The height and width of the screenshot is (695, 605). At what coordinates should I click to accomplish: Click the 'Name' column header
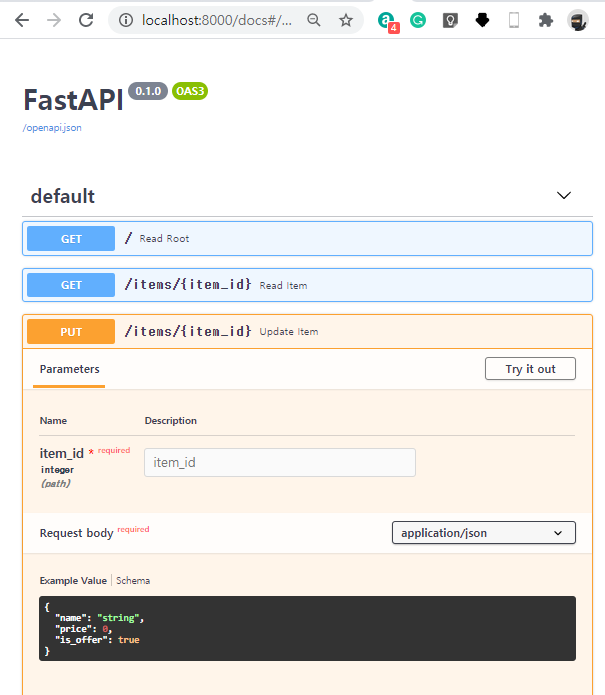coord(53,421)
